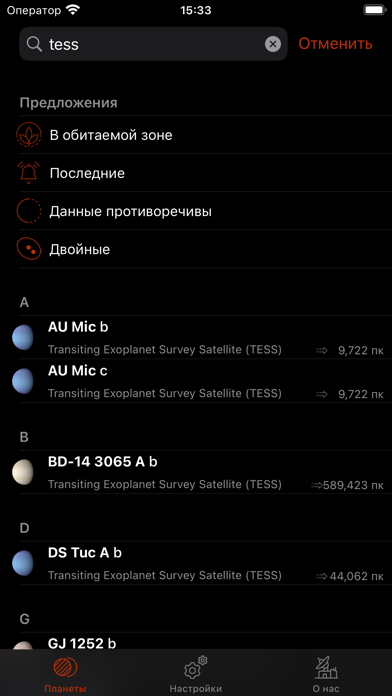Tap the magnifying glass search icon
Image resolution: width=392 pixels, height=696 pixels.
tap(34, 44)
